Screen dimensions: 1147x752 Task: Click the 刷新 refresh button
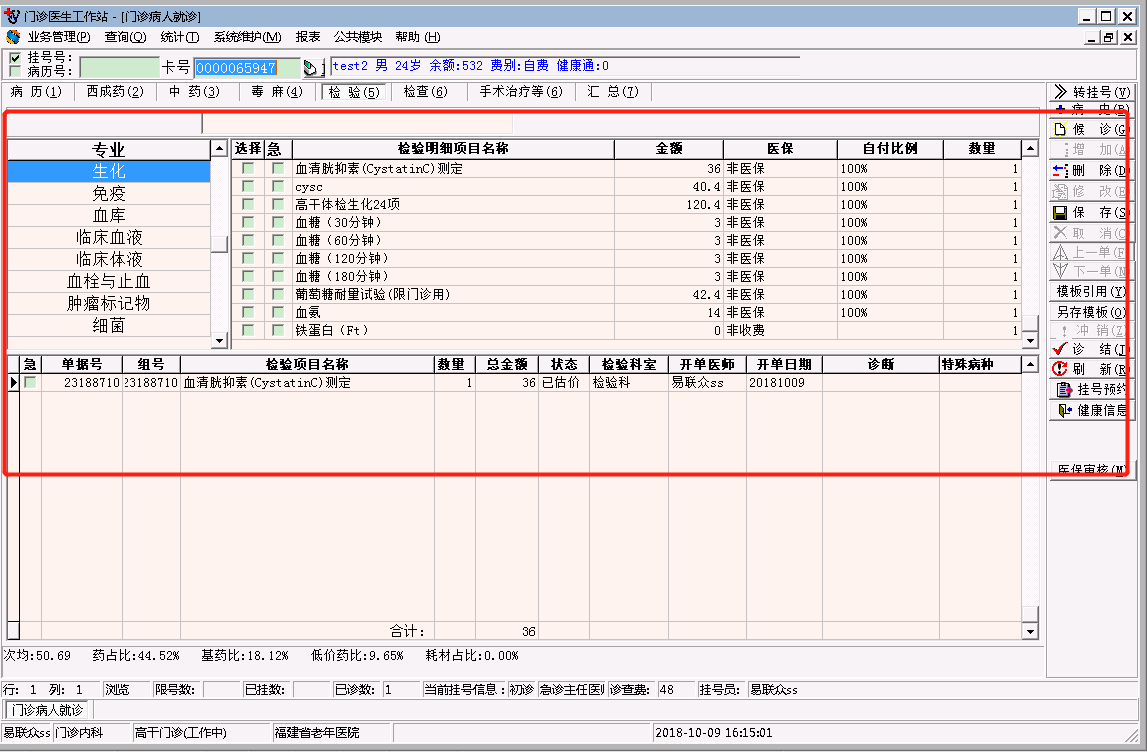1091,369
